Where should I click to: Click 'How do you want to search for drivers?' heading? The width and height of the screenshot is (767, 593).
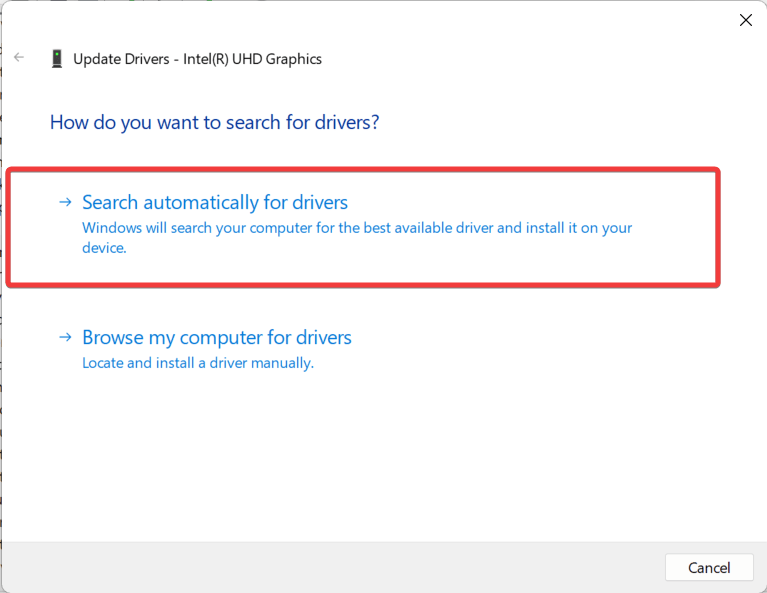[214, 122]
